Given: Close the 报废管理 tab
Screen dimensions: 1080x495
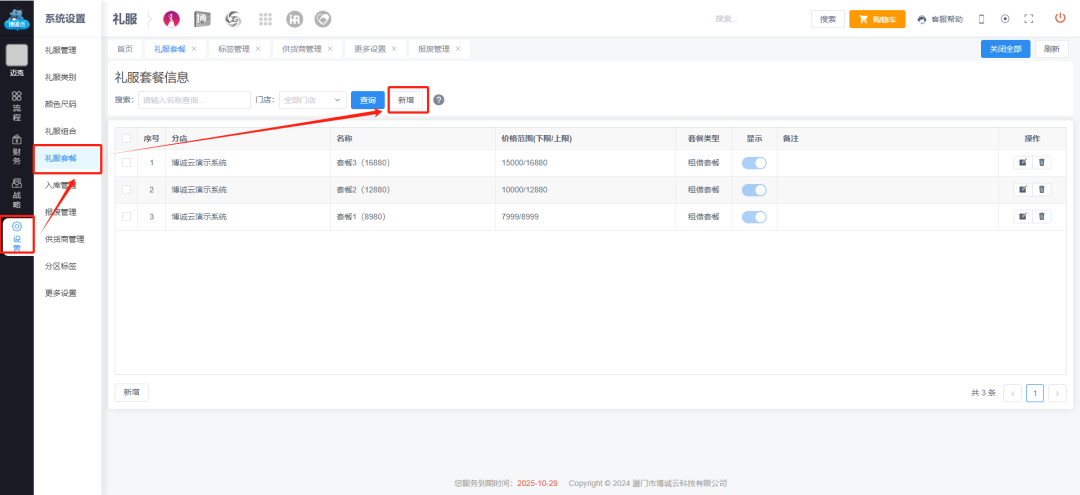Looking at the screenshot, I should pos(457,49).
